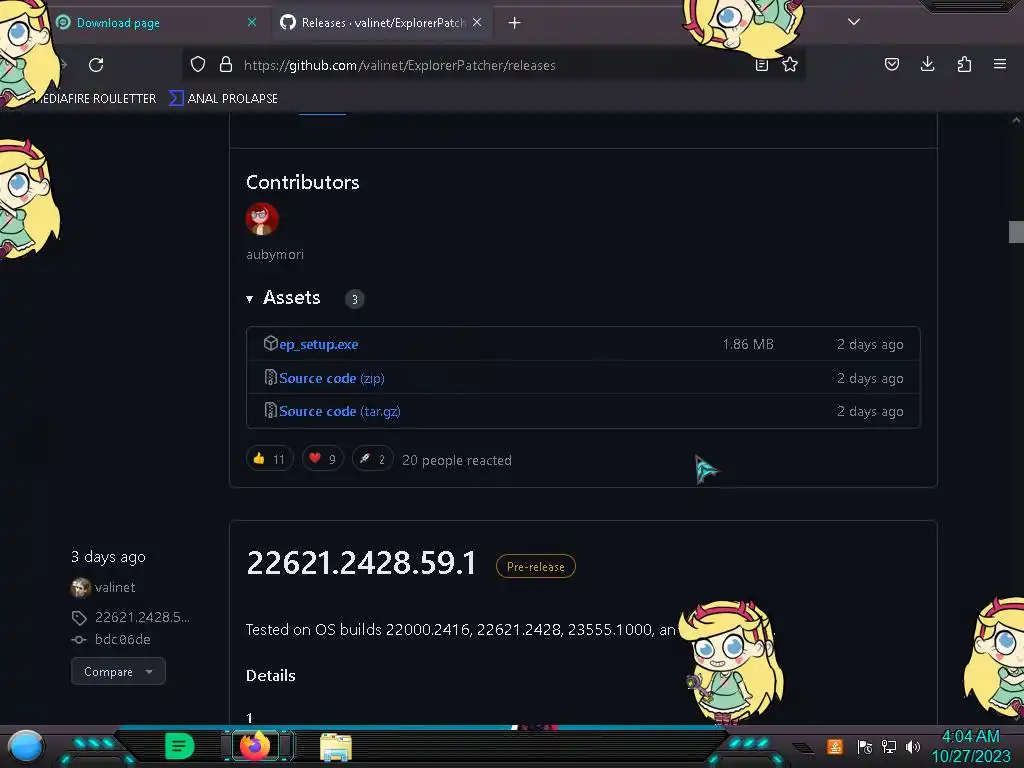Click the aubymori contributor name
The height and width of the screenshot is (768, 1024).
[x=275, y=255]
